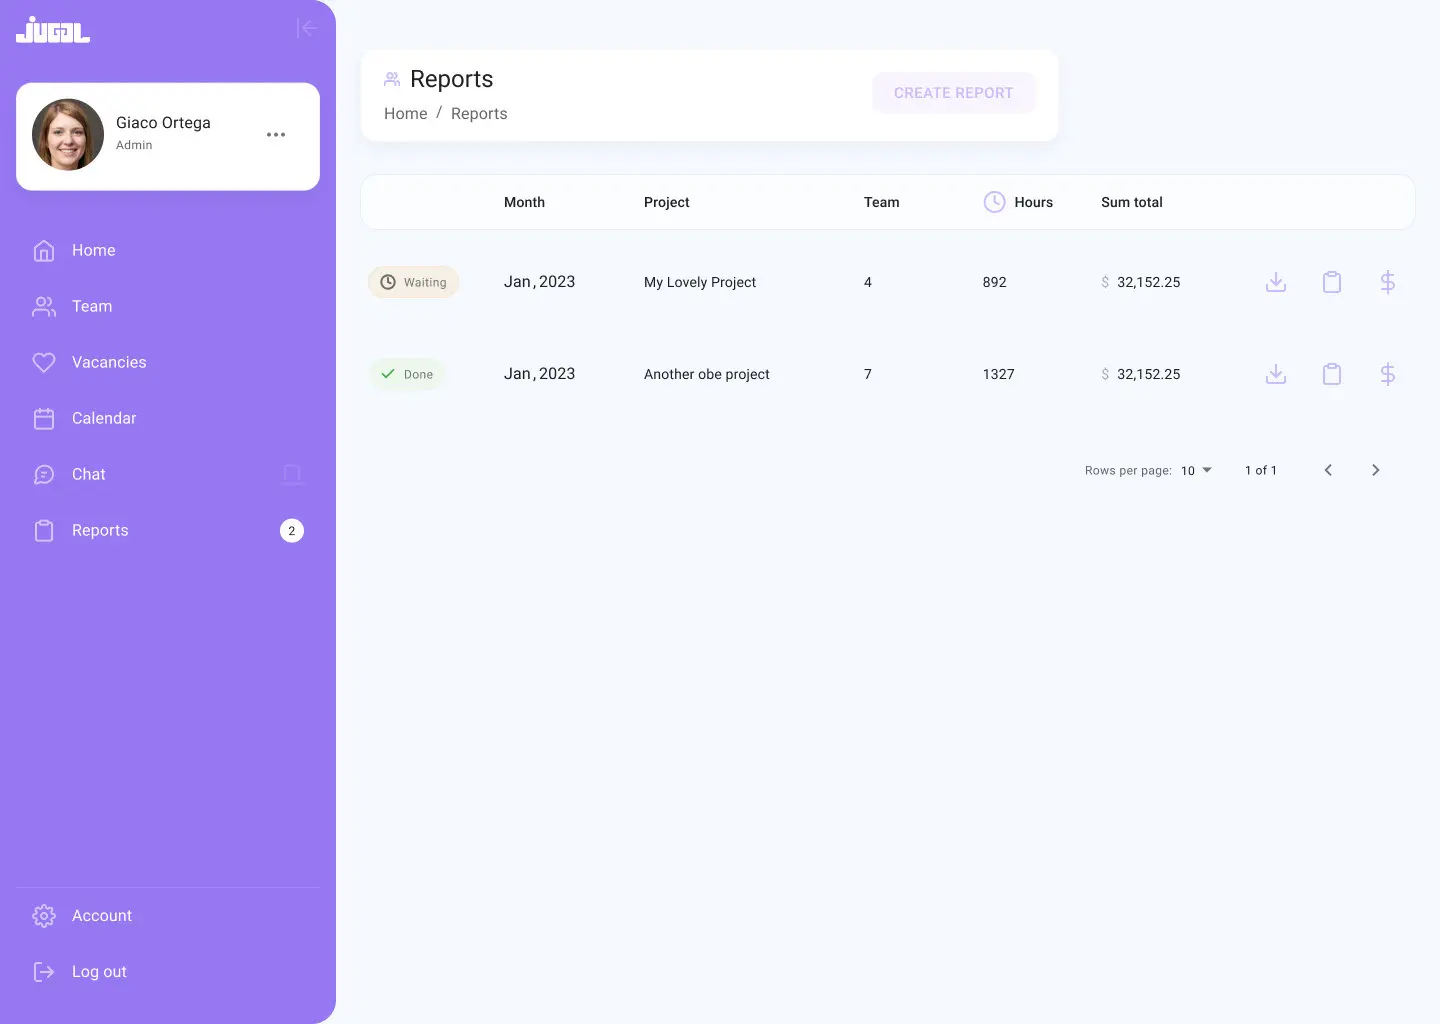This screenshot has width=1440, height=1024.
Task: Open Chat from the sidebar
Action: point(88,474)
